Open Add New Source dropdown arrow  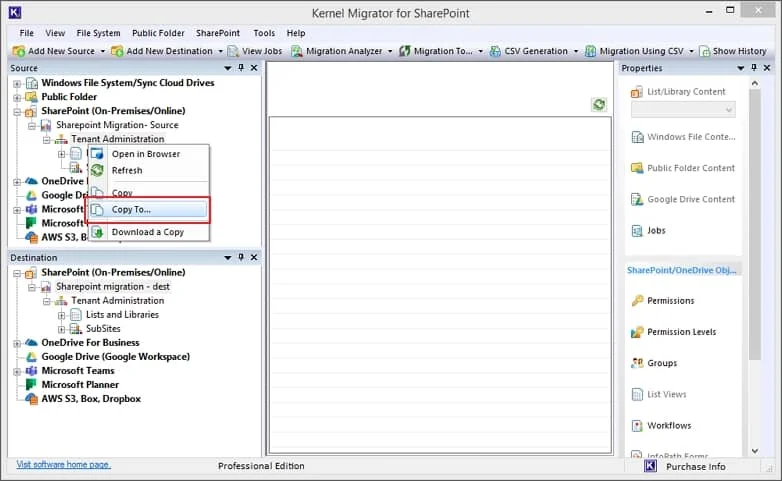103,51
